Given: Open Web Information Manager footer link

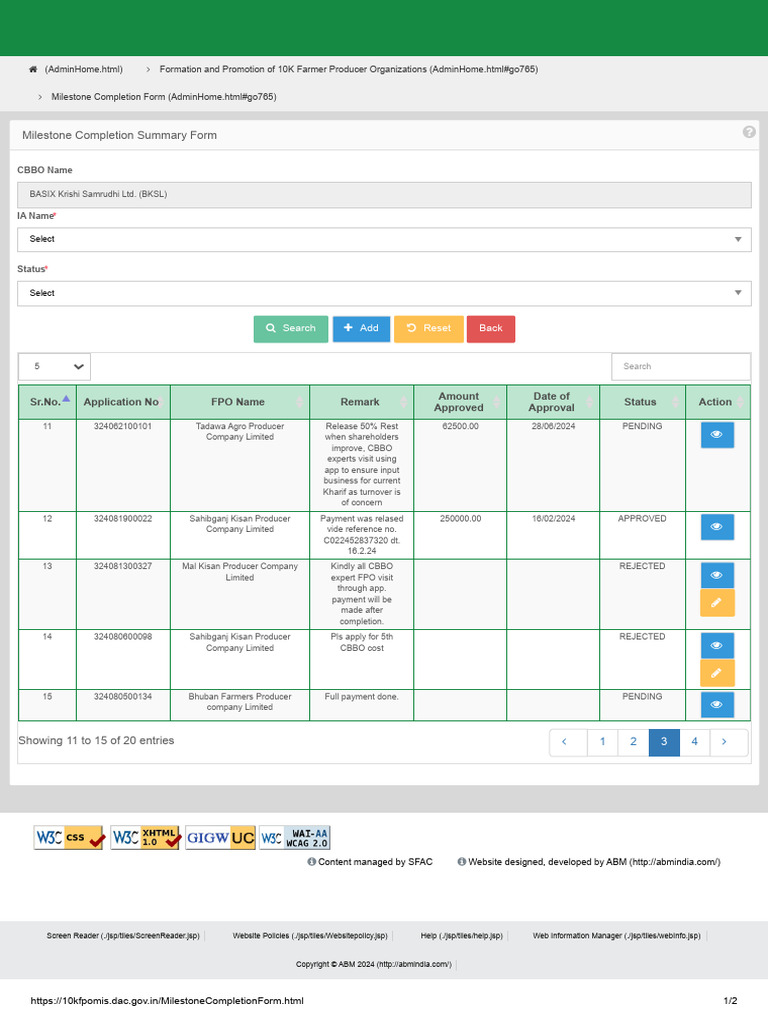Looking at the screenshot, I should coord(616,936).
